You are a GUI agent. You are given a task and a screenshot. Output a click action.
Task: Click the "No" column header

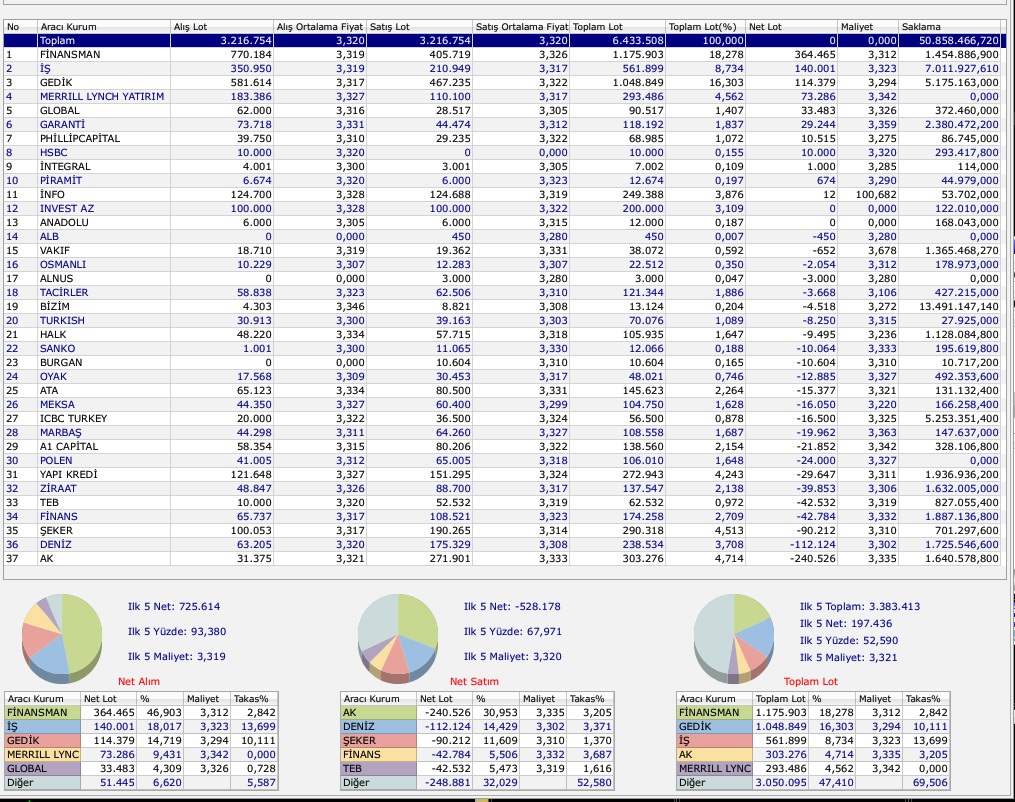[20, 27]
